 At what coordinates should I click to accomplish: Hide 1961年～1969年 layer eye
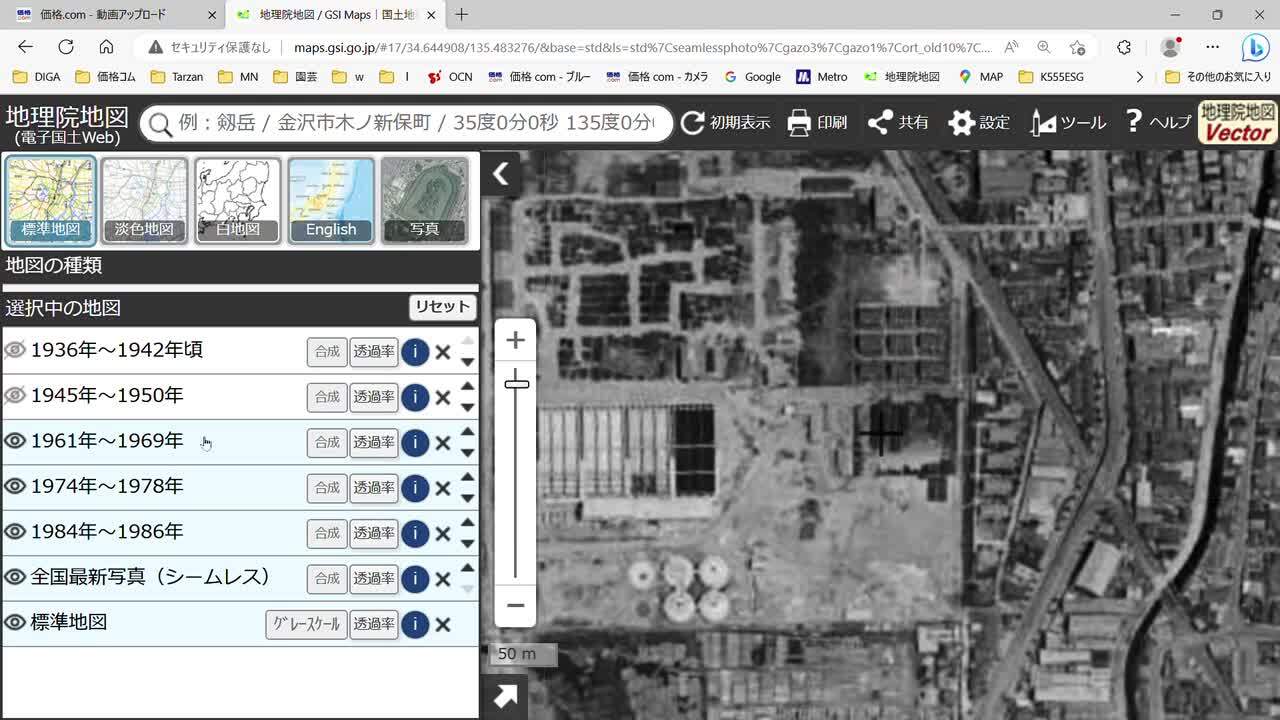pos(15,441)
